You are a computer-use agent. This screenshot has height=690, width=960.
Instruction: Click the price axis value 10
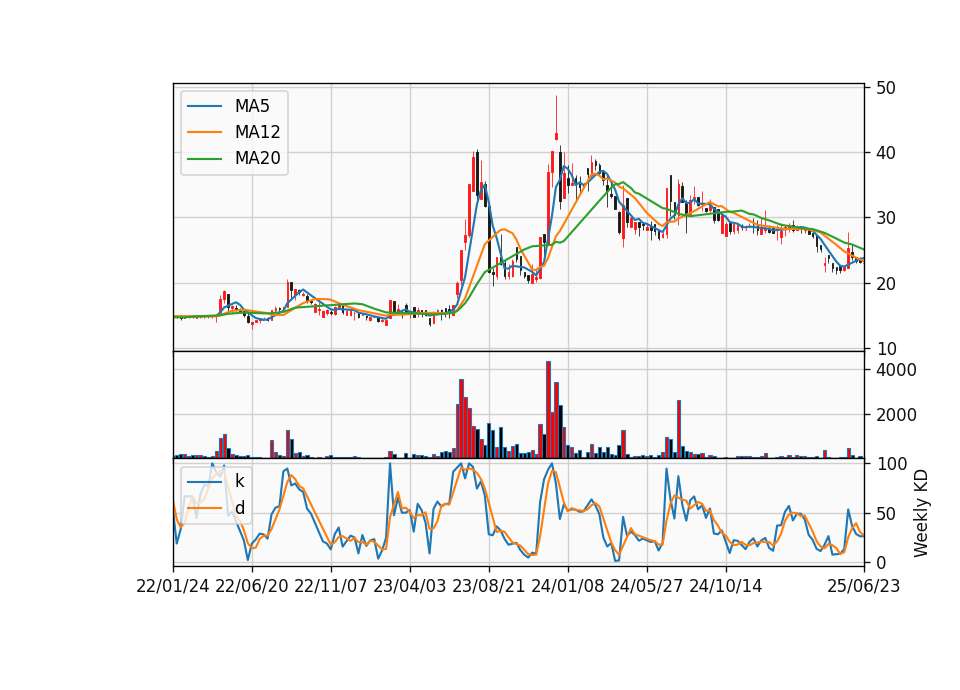tap(885, 349)
